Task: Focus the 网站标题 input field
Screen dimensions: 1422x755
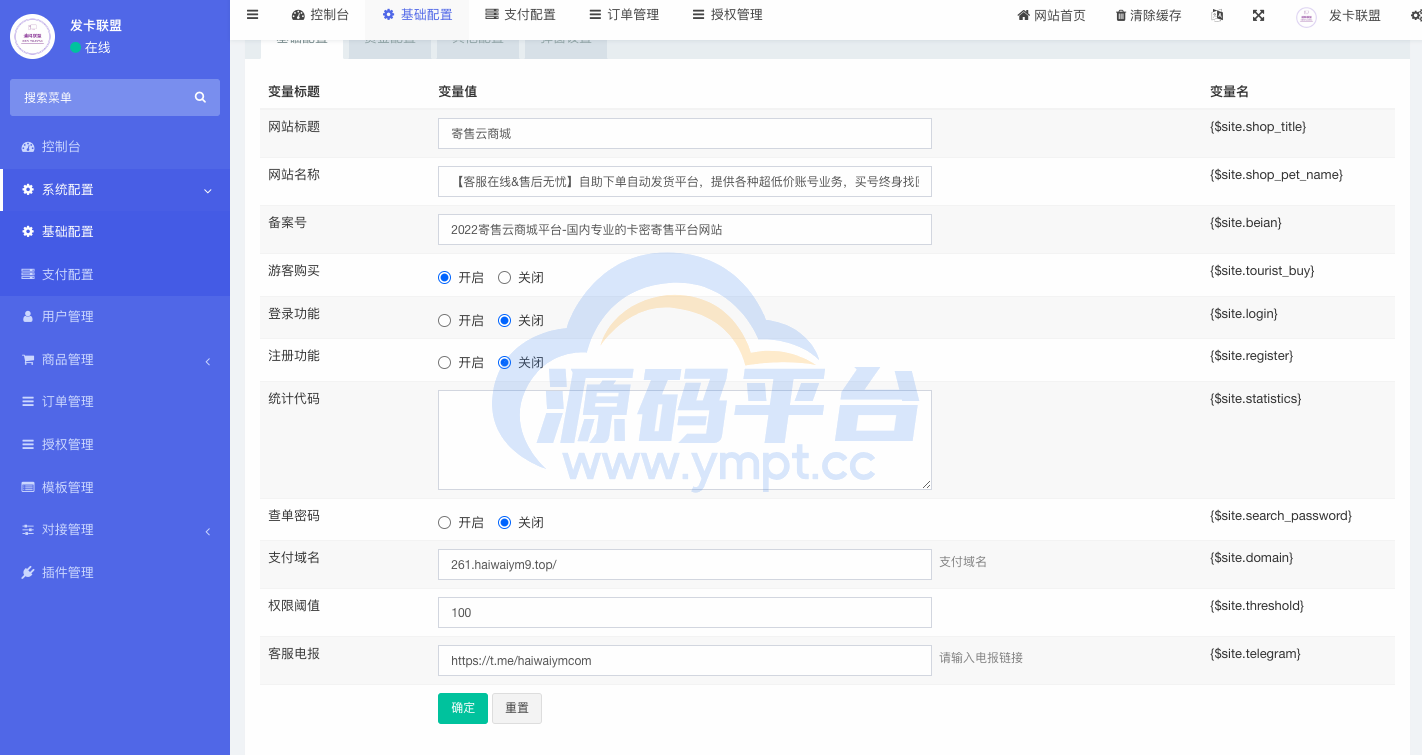Action: pos(685,133)
